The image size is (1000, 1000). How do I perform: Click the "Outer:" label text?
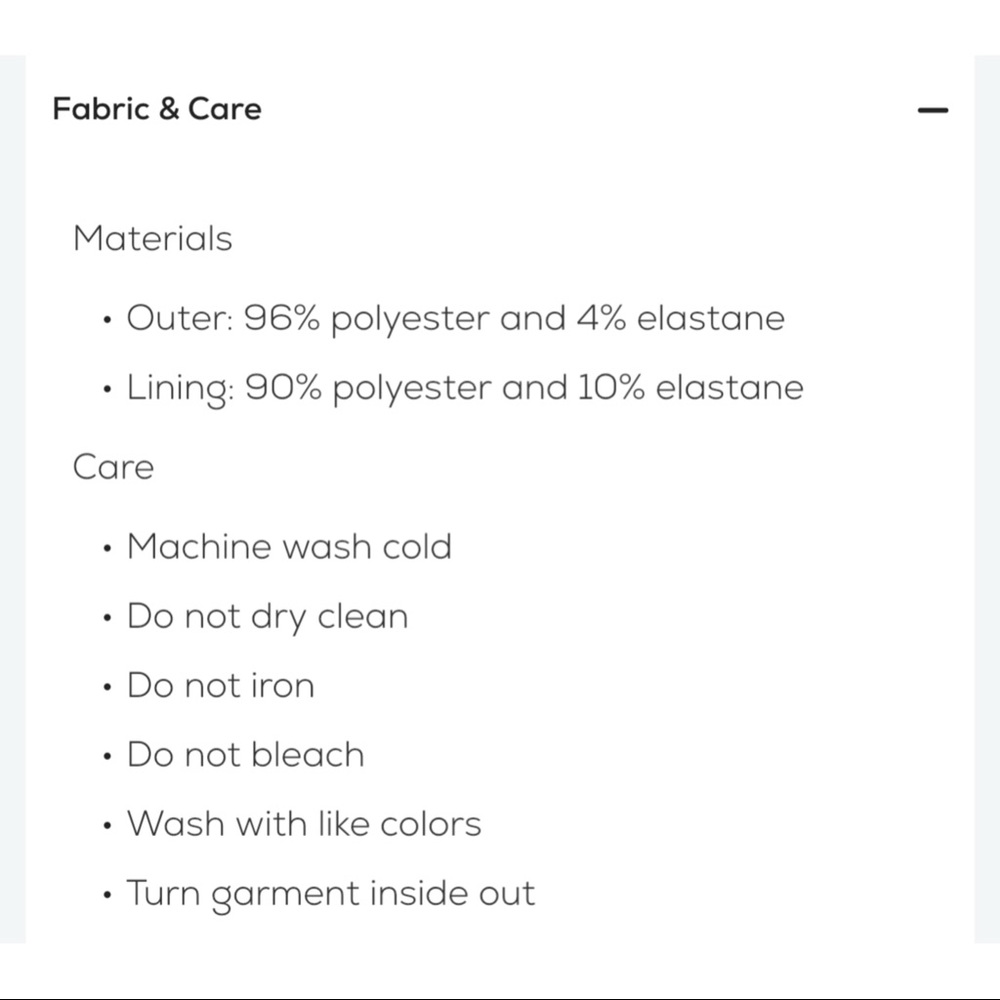(x=180, y=318)
